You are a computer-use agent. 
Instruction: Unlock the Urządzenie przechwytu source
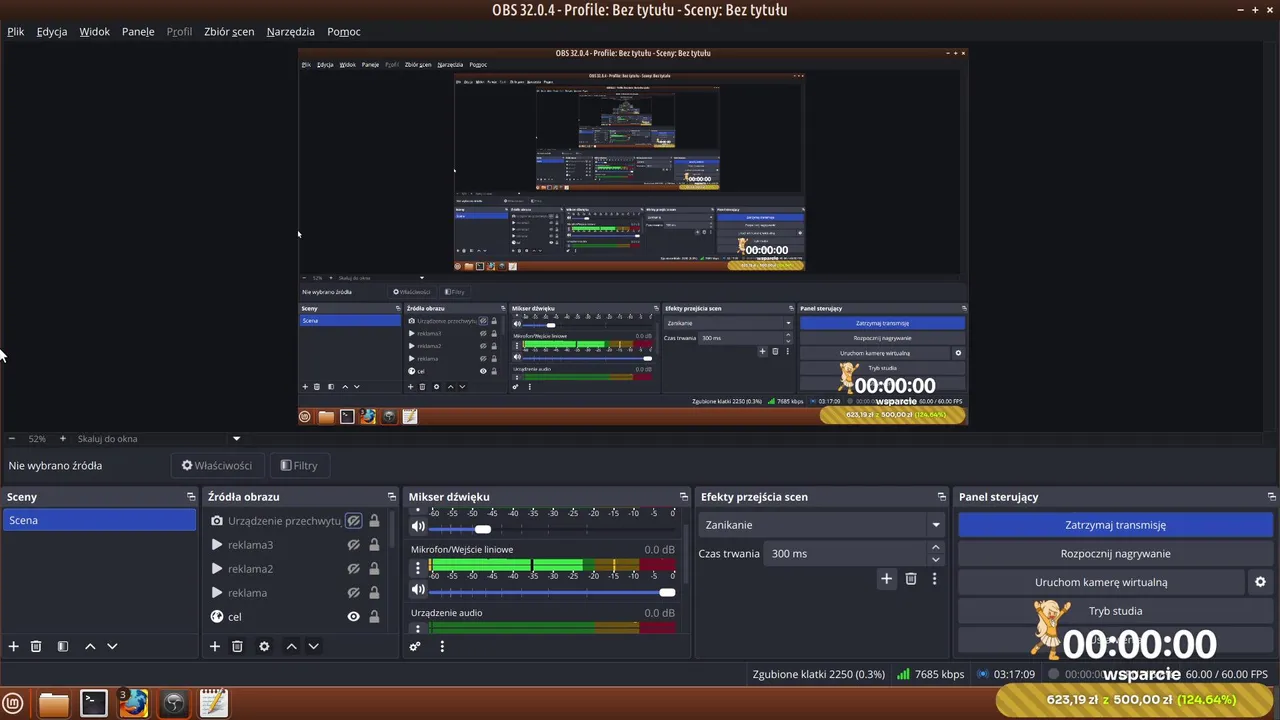(x=374, y=521)
